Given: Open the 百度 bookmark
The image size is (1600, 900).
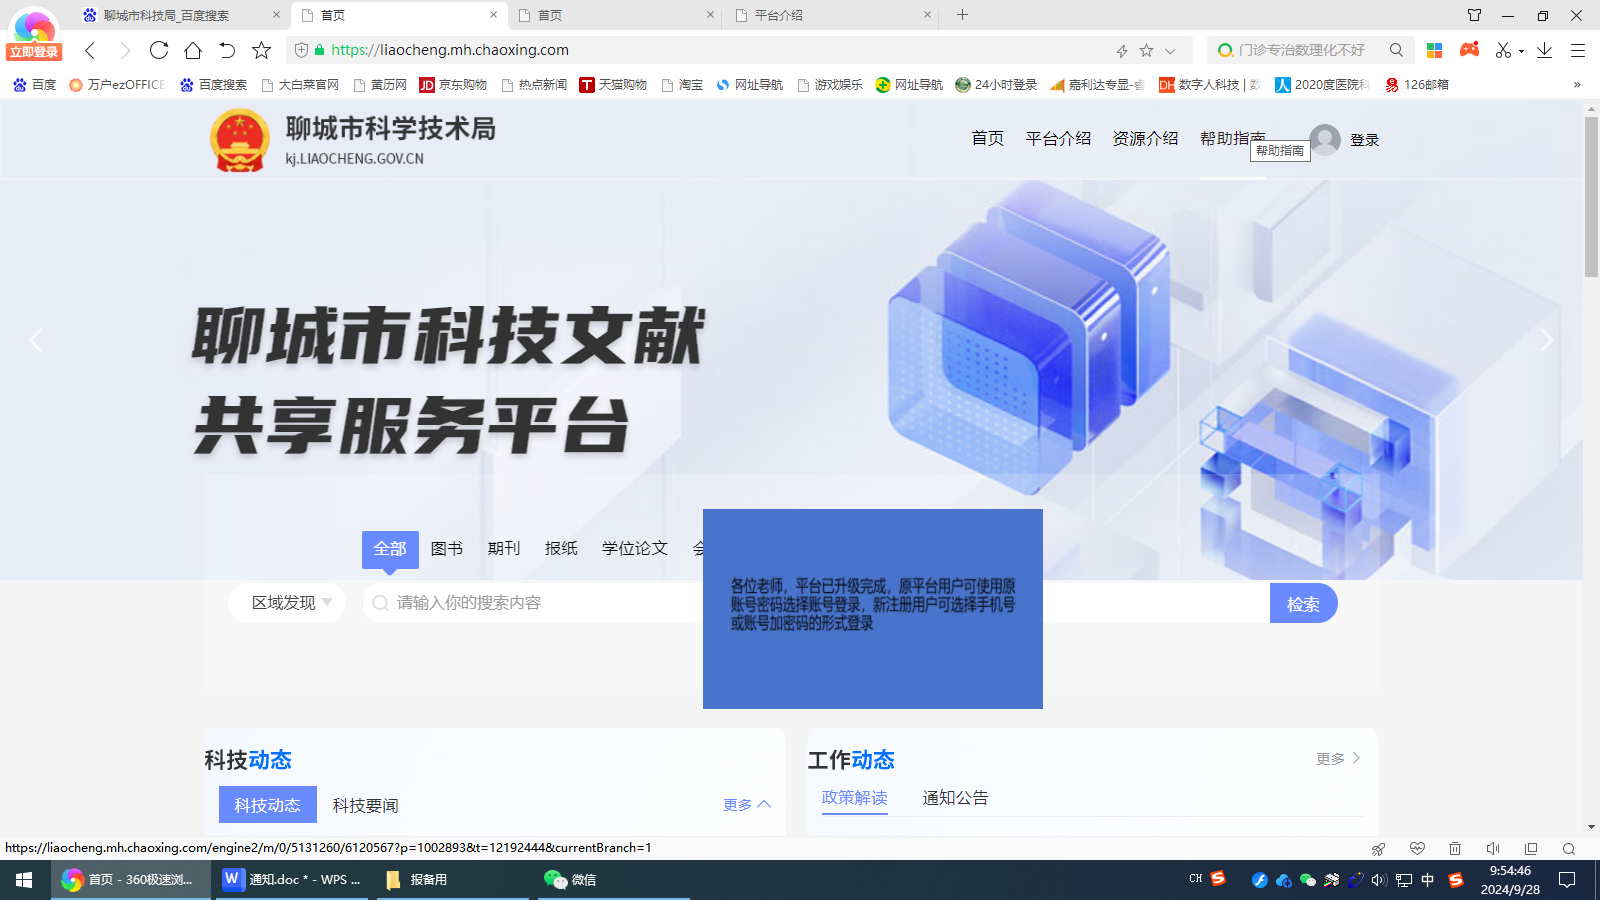Looking at the screenshot, I should 34,85.
